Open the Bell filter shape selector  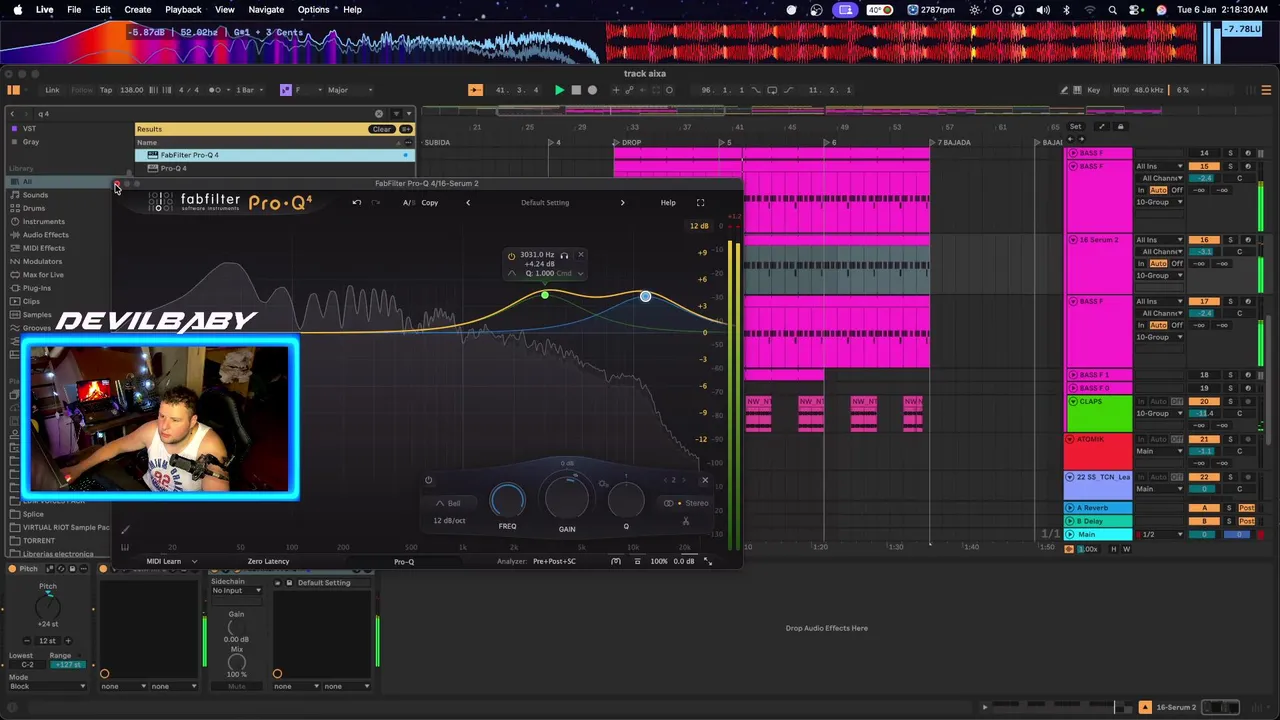448,504
